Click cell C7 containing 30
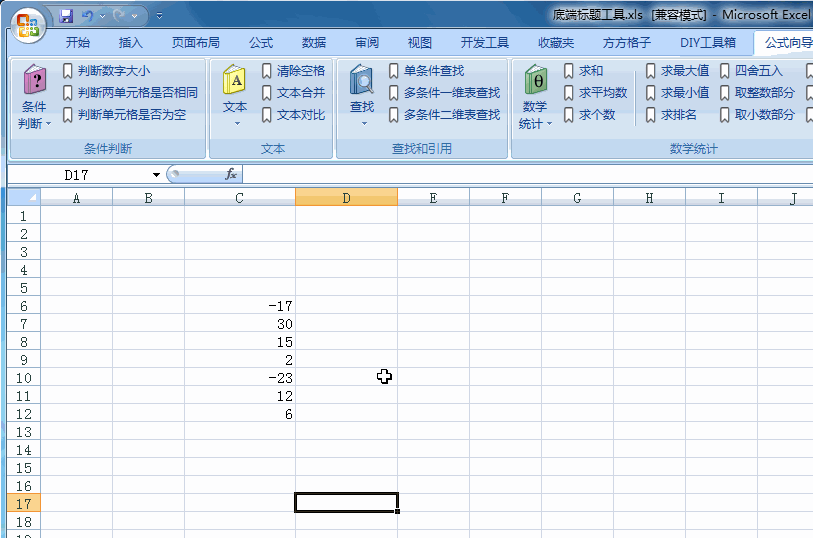The image size is (813, 538). point(240,324)
